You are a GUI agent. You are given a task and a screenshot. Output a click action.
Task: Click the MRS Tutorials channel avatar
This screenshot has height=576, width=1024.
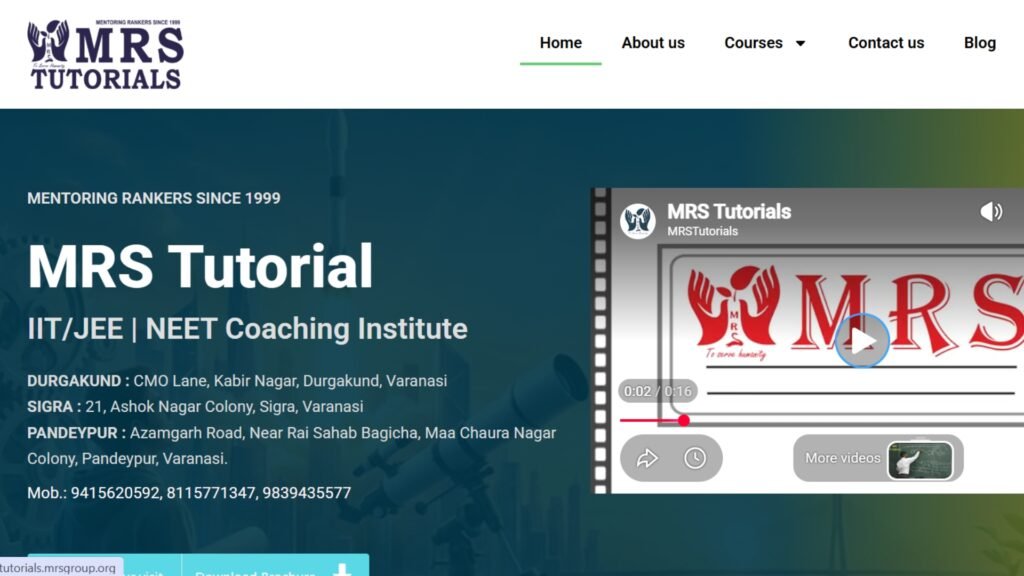[637, 221]
